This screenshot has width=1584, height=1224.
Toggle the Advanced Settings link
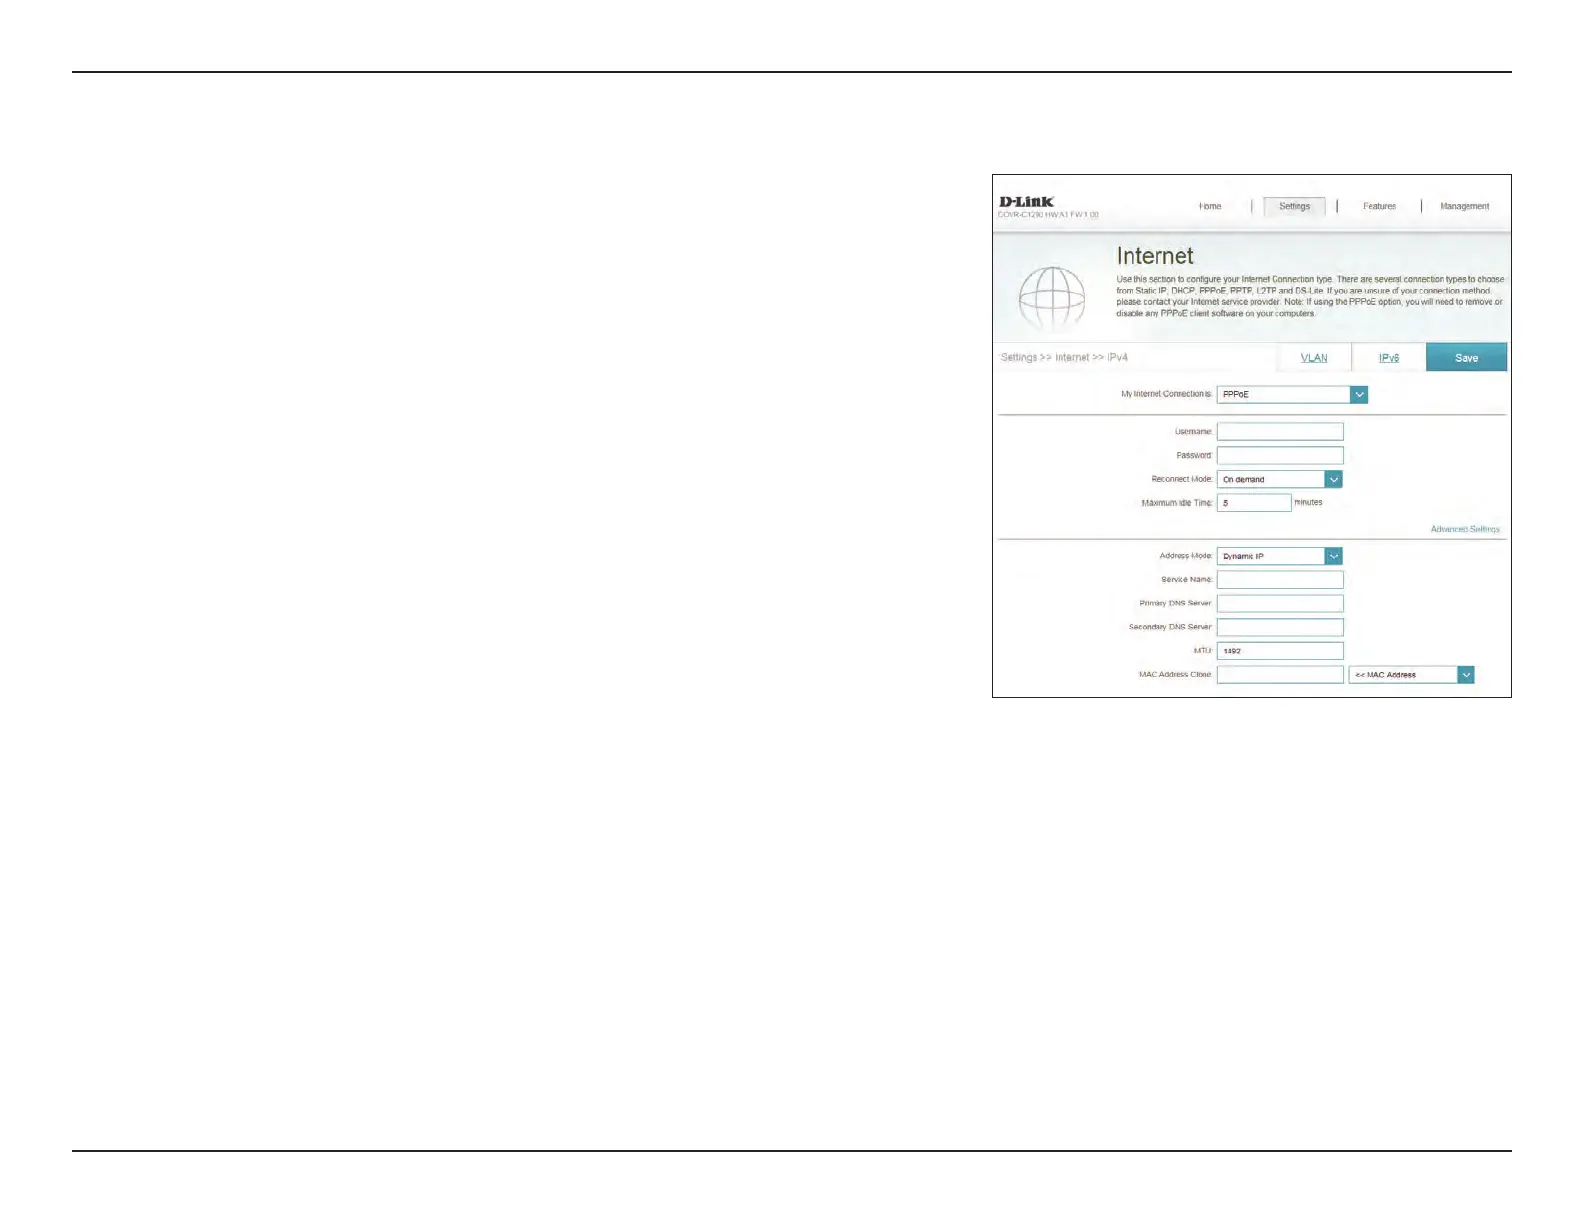coord(1465,529)
